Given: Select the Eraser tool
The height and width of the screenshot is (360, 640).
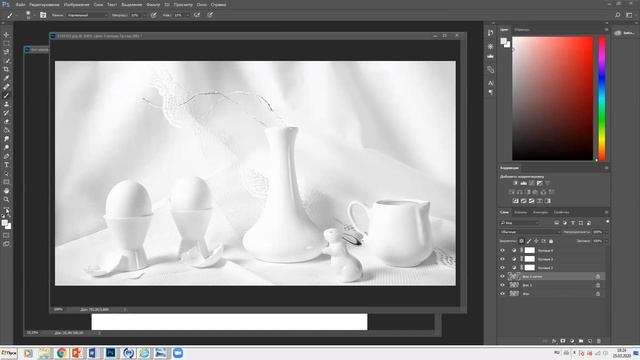Looking at the screenshot, I should pos(6,122).
